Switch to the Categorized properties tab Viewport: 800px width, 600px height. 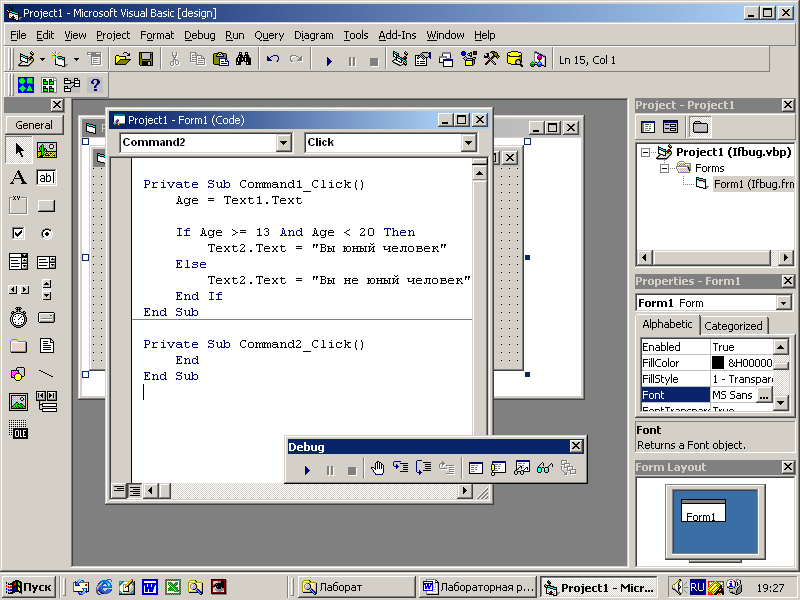(x=733, y=326)
